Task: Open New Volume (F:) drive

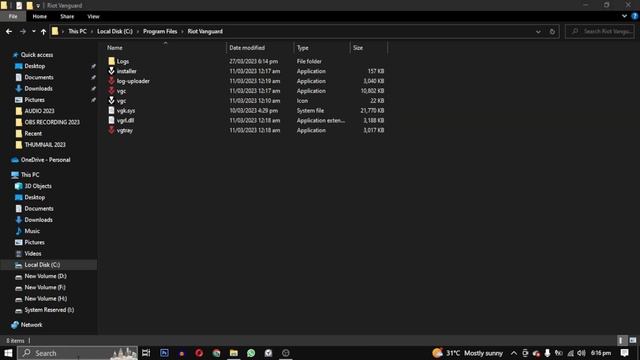Action: (x=45, y=287)
